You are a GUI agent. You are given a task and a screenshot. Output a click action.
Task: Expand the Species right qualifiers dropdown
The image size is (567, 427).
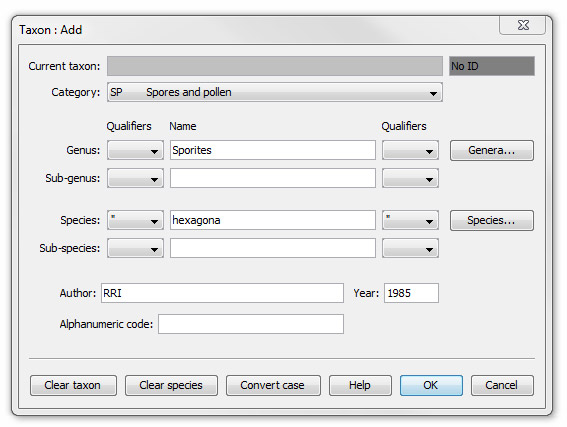pos(410,220)
